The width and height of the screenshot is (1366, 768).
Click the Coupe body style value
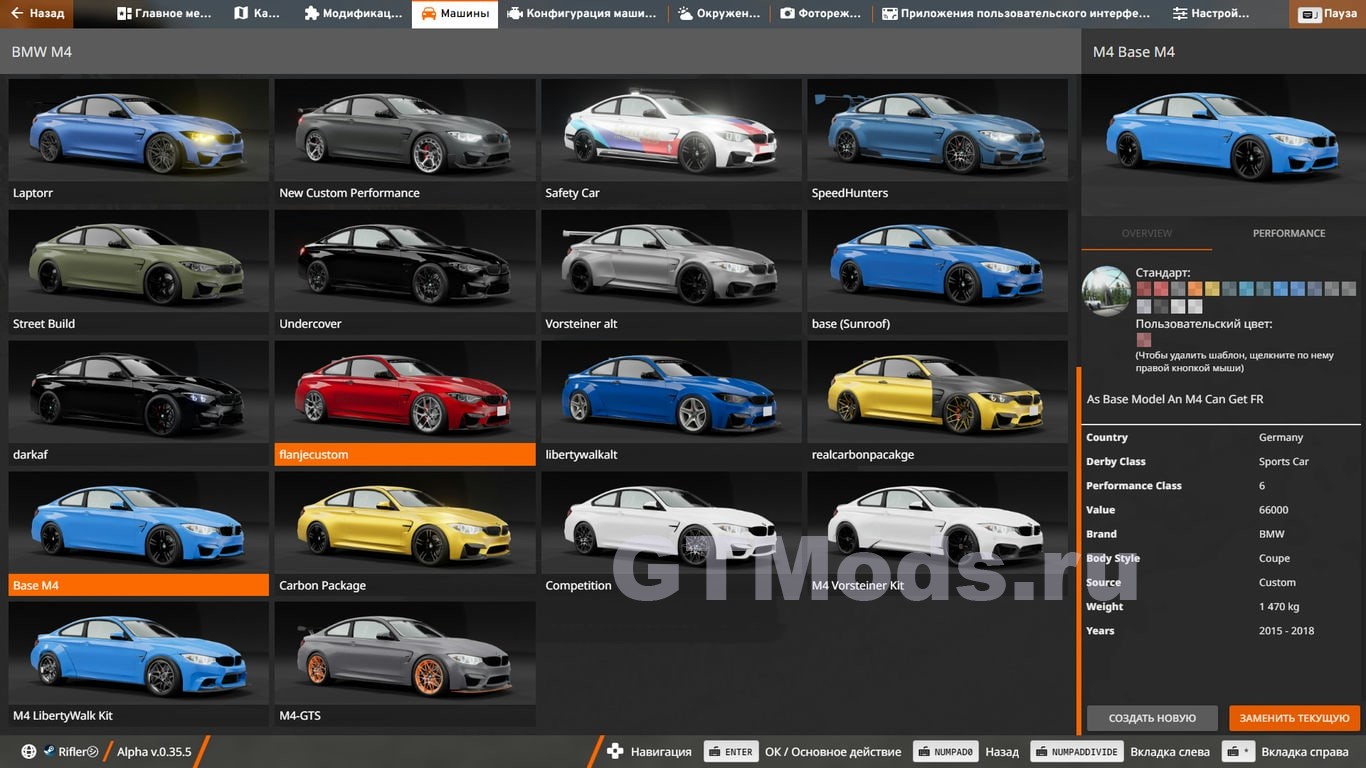1274,558
